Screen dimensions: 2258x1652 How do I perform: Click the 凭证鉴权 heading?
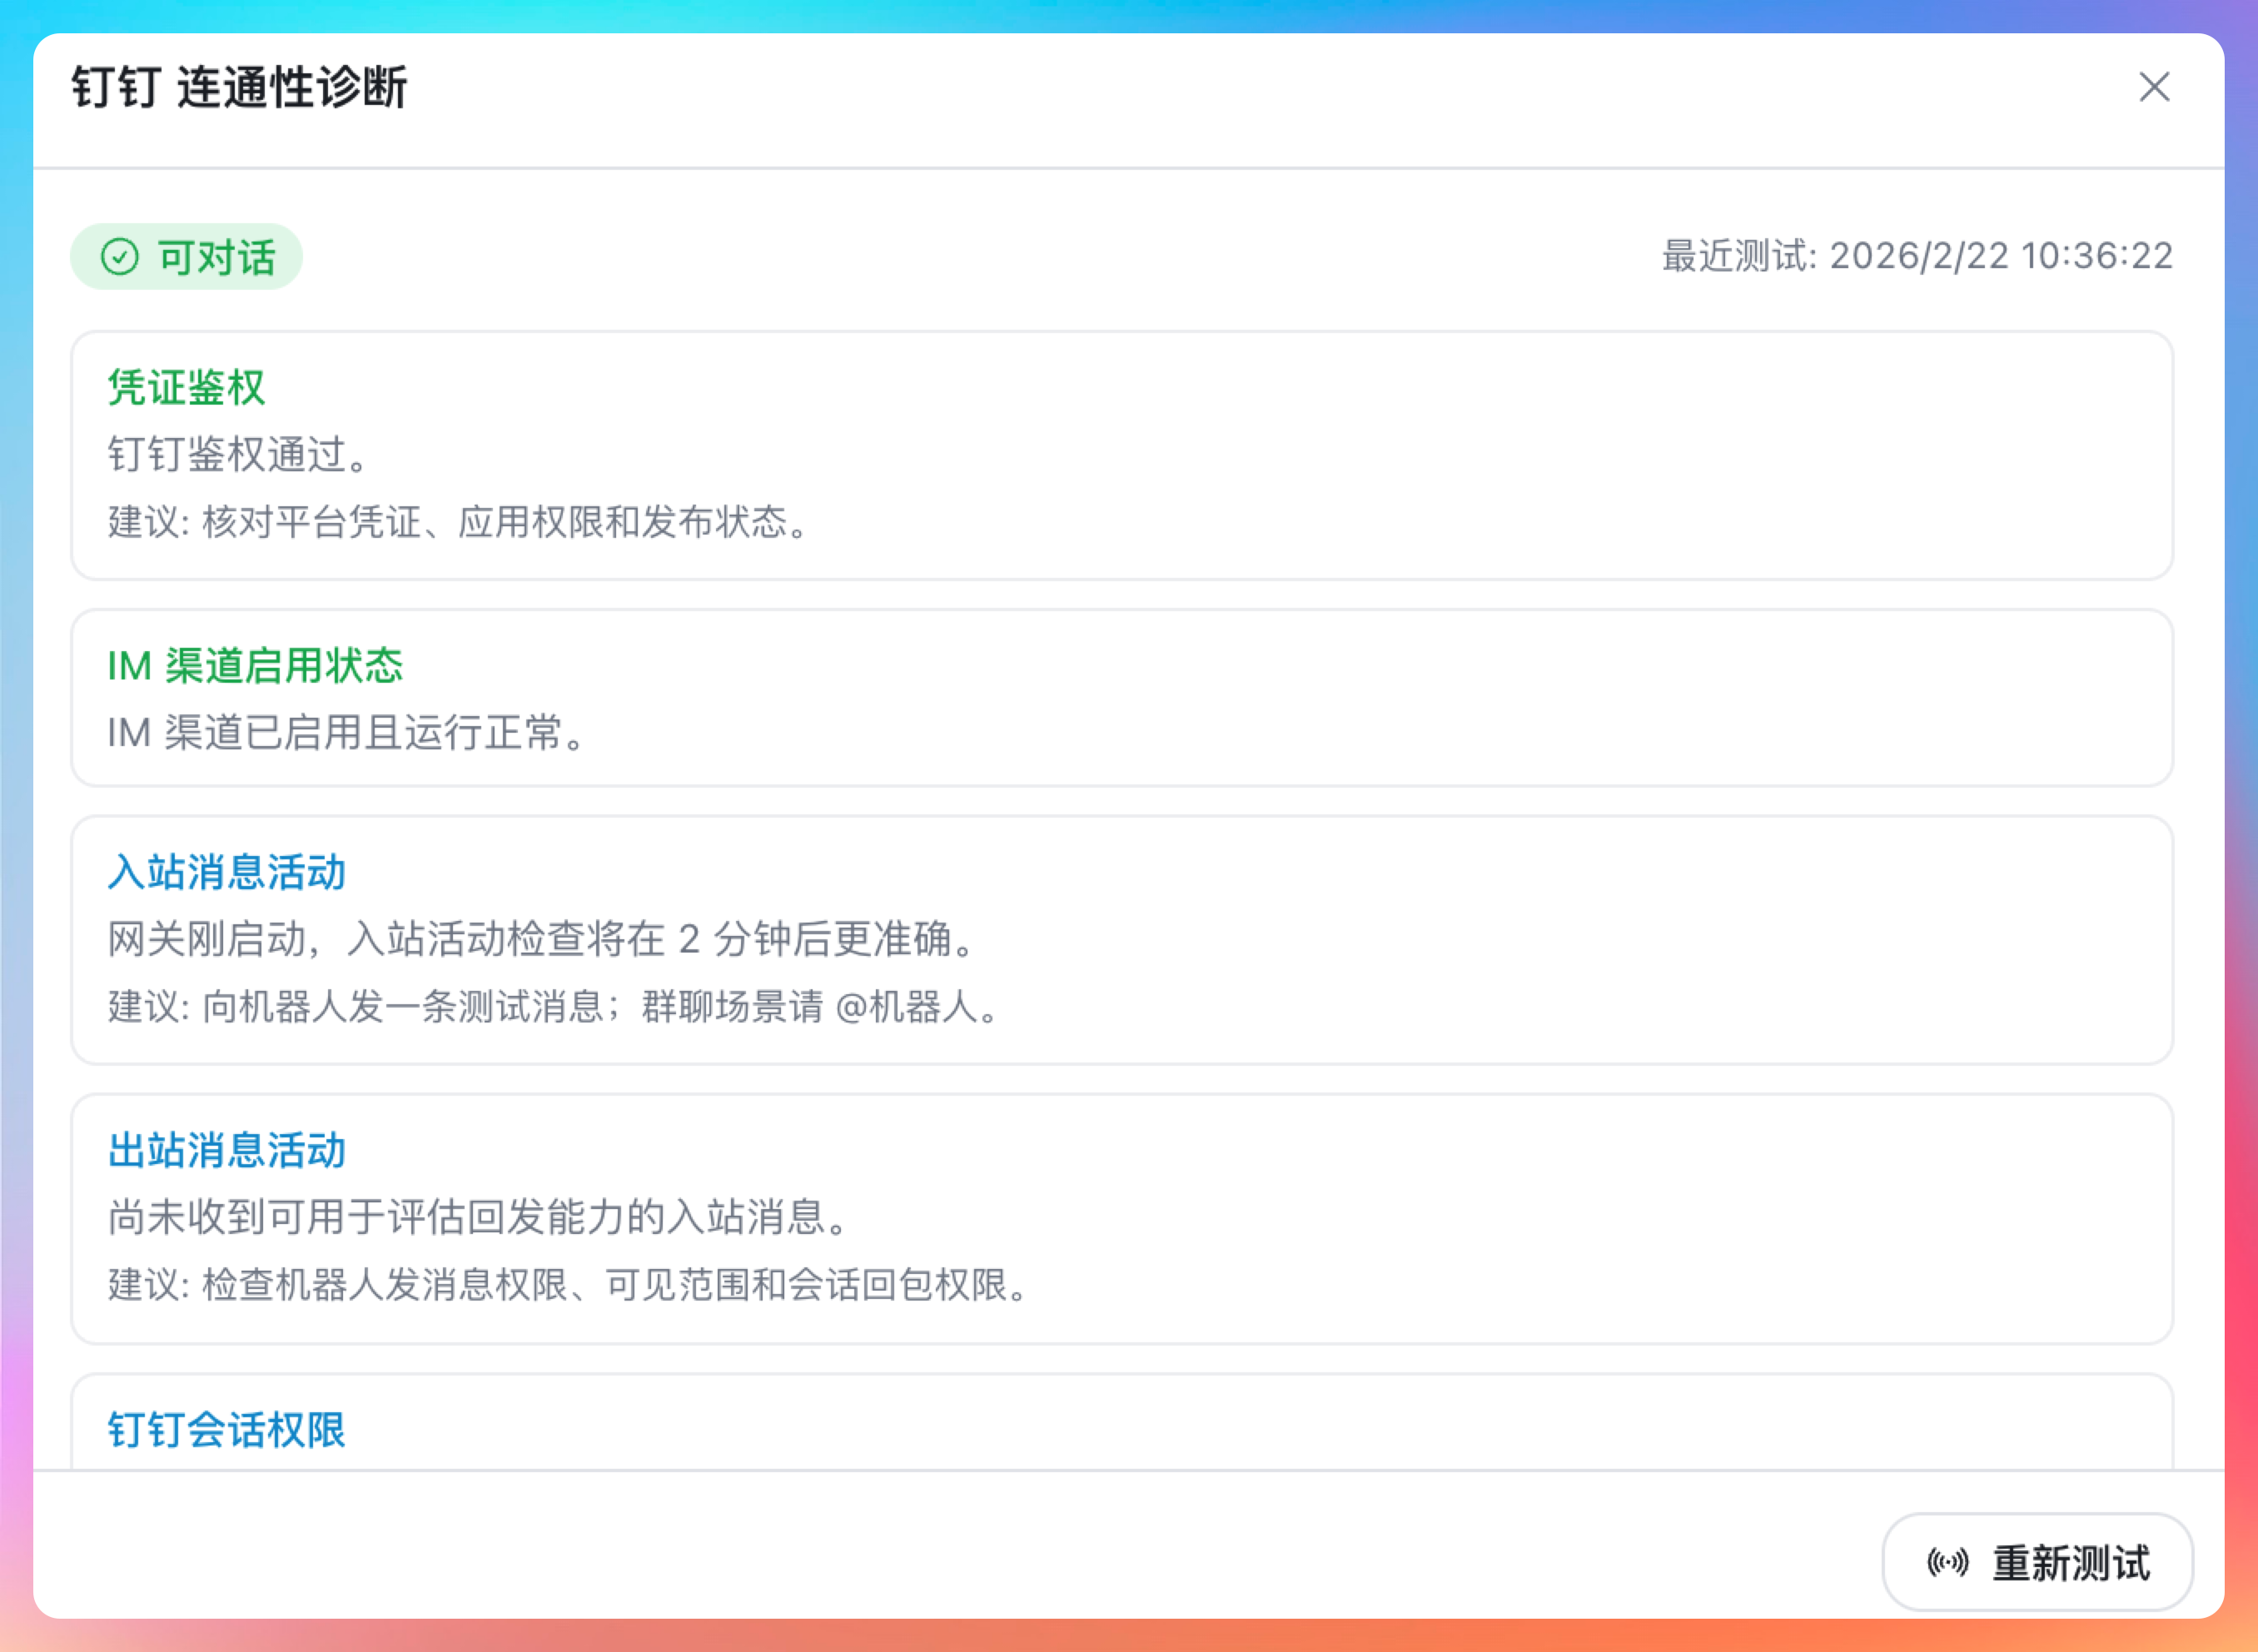pyautogui.click(x=186, y=387)
